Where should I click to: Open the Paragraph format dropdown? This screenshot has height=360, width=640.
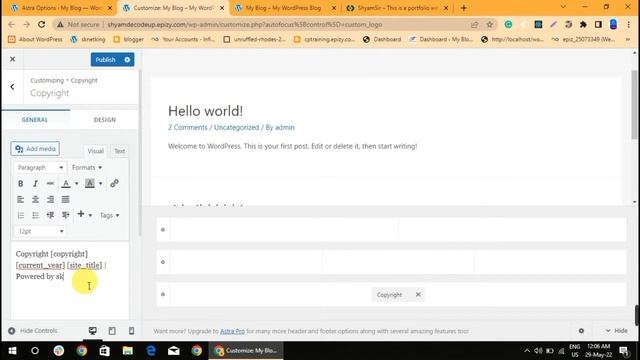pyautogui.click(x=40, y=168)
